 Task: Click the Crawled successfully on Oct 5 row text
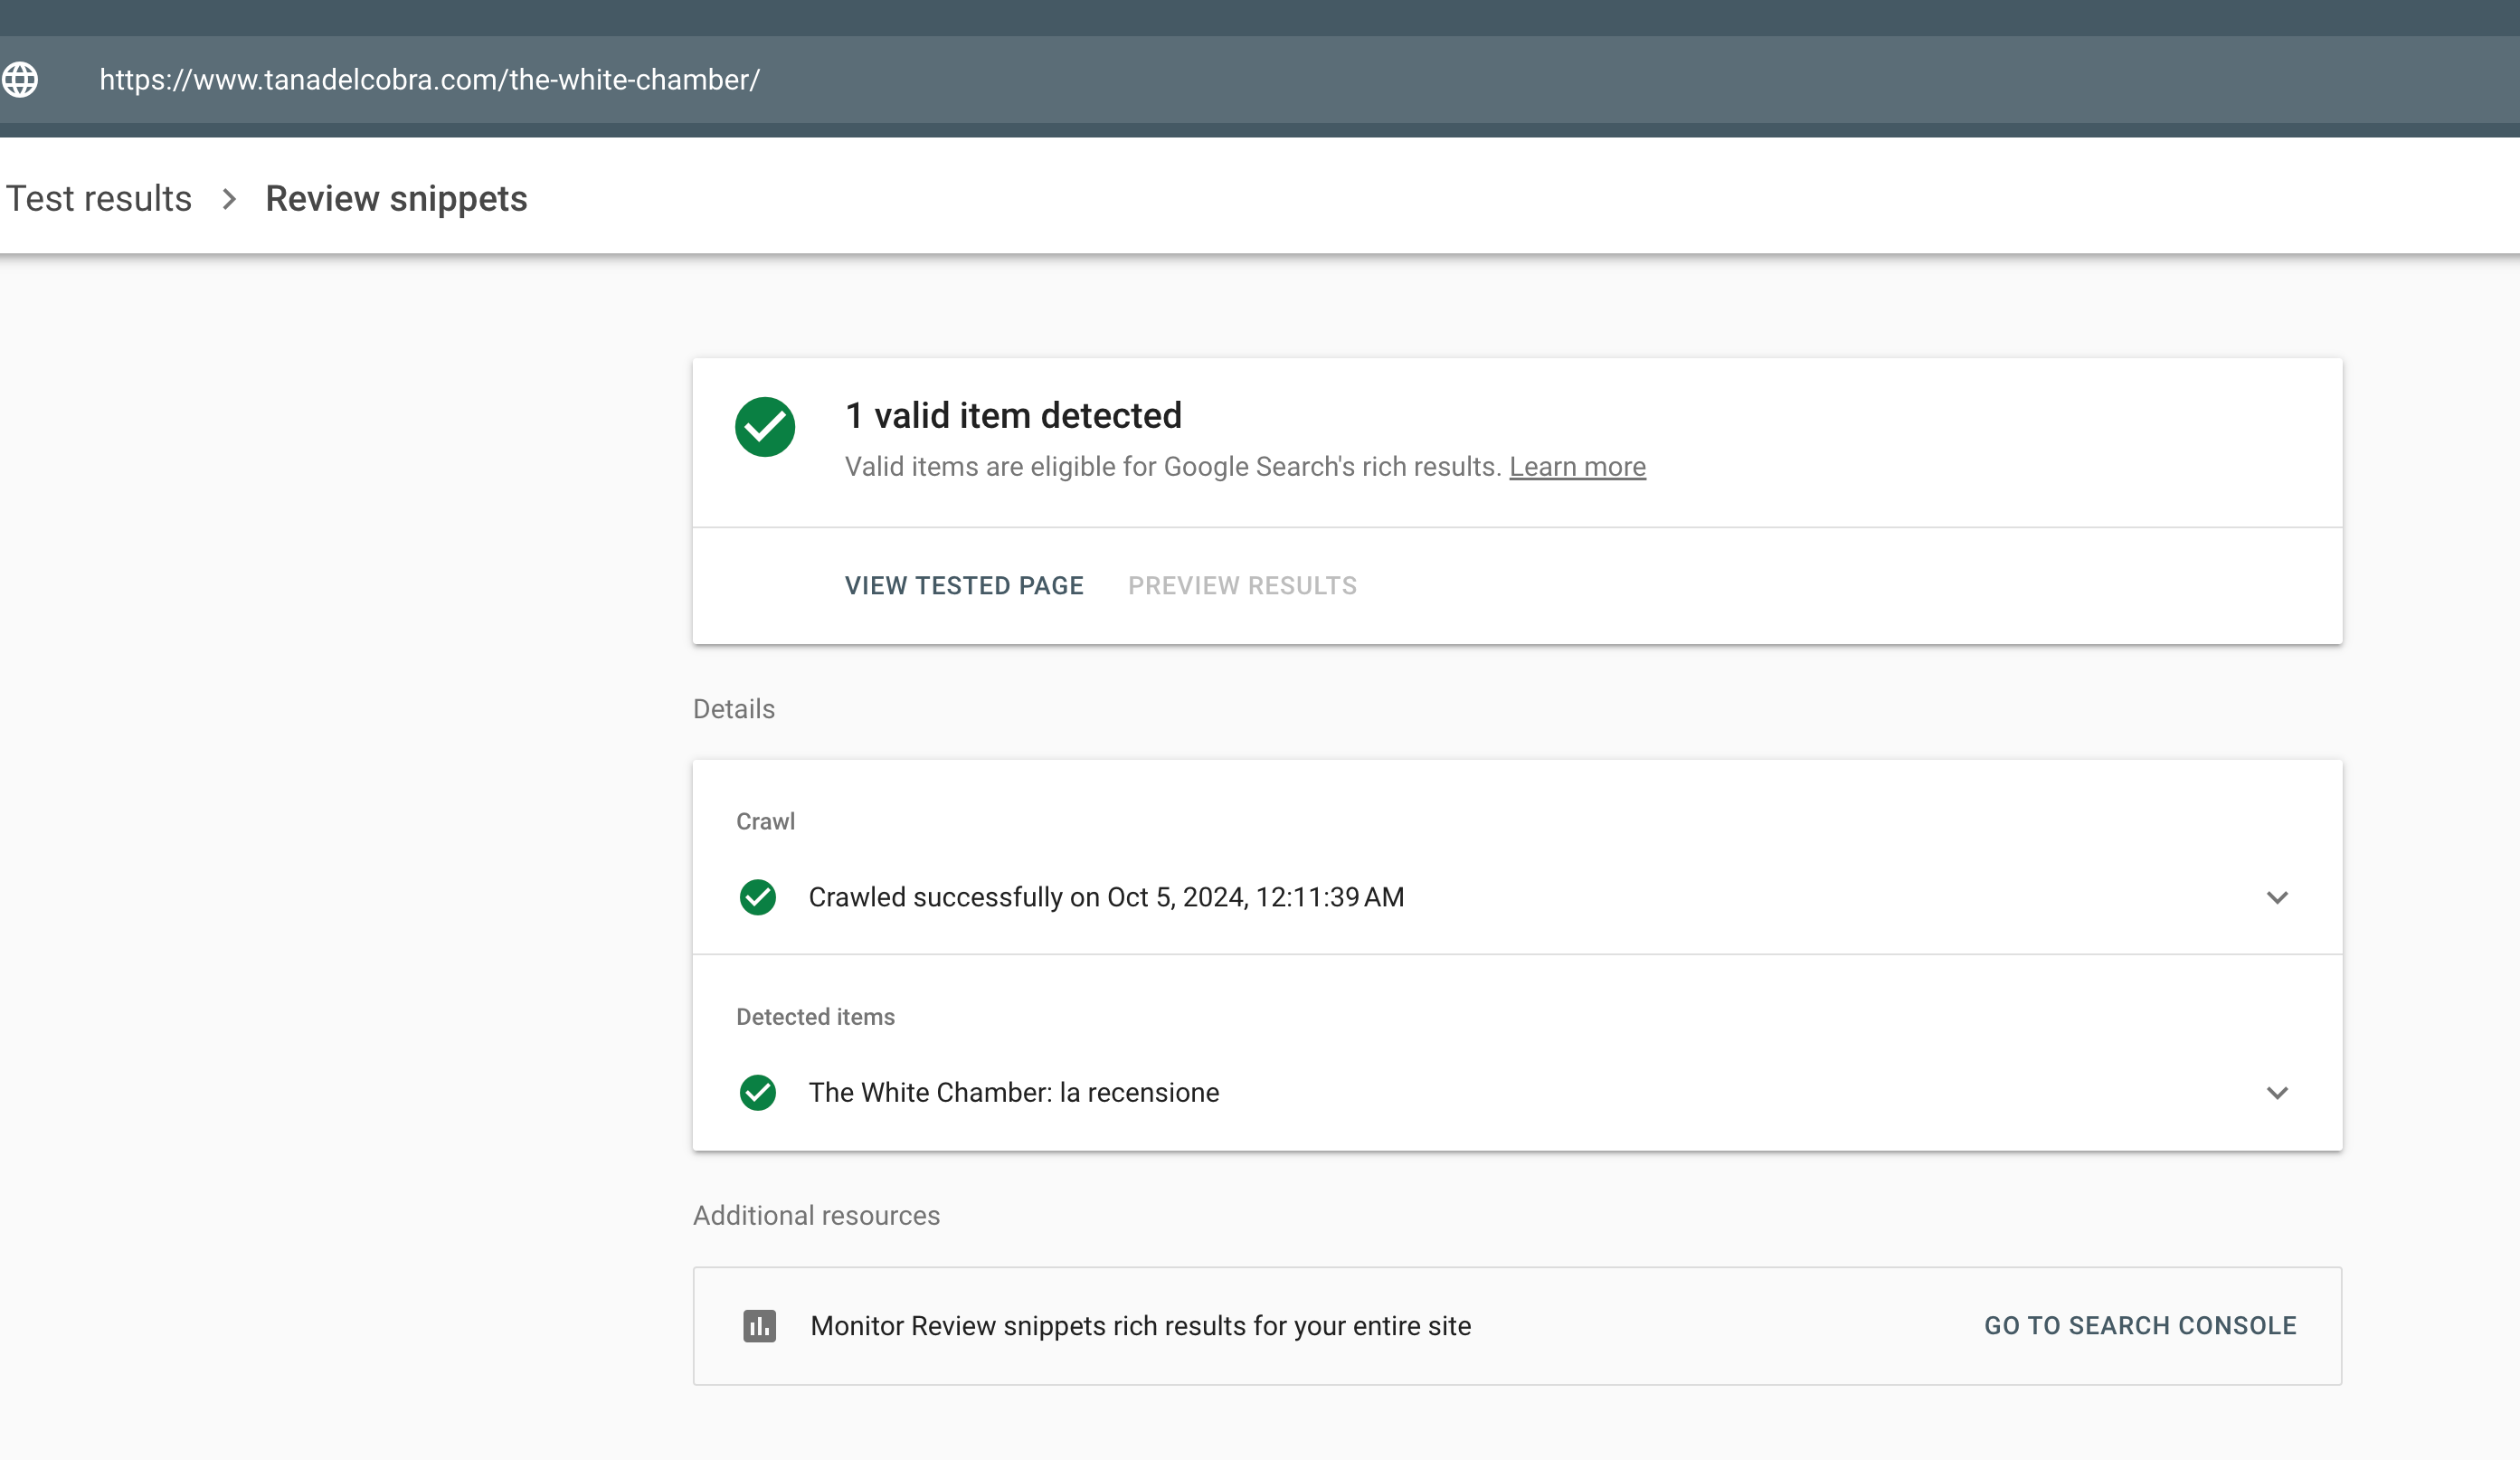coord(1106,898)
